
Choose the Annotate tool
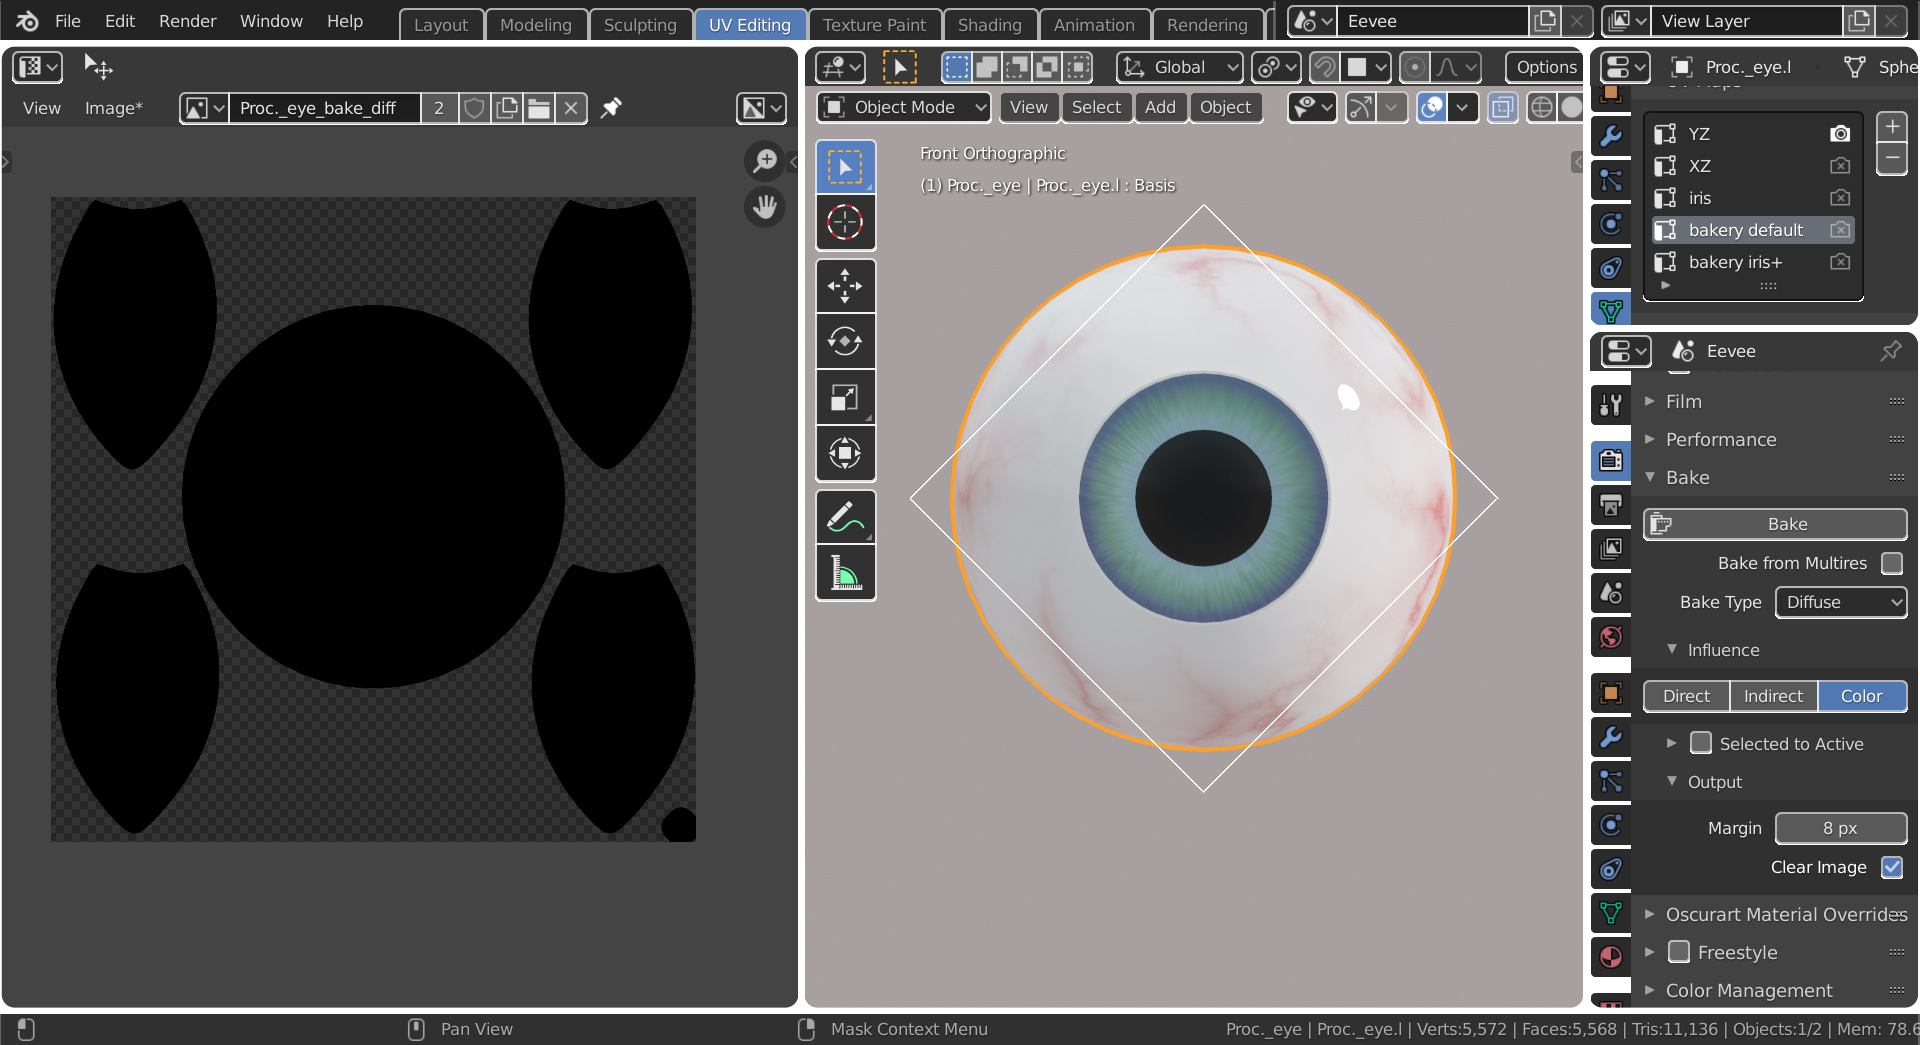pyautogui.click(x=845, y=517)
